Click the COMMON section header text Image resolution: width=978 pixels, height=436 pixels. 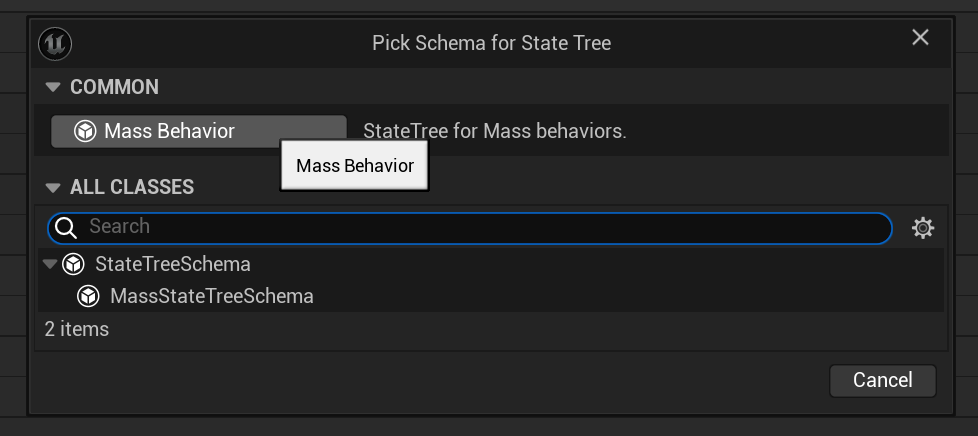pos(114,87)
